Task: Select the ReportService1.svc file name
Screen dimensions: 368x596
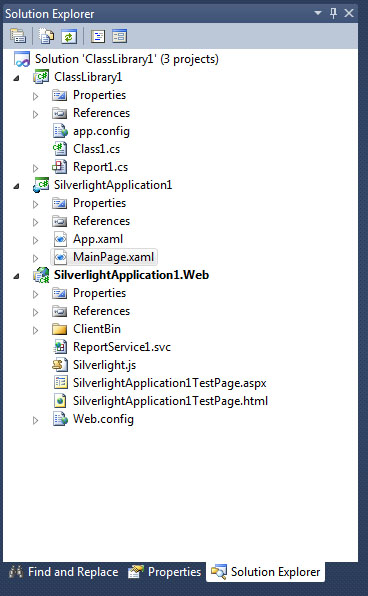Action: (x=122, y=347)
